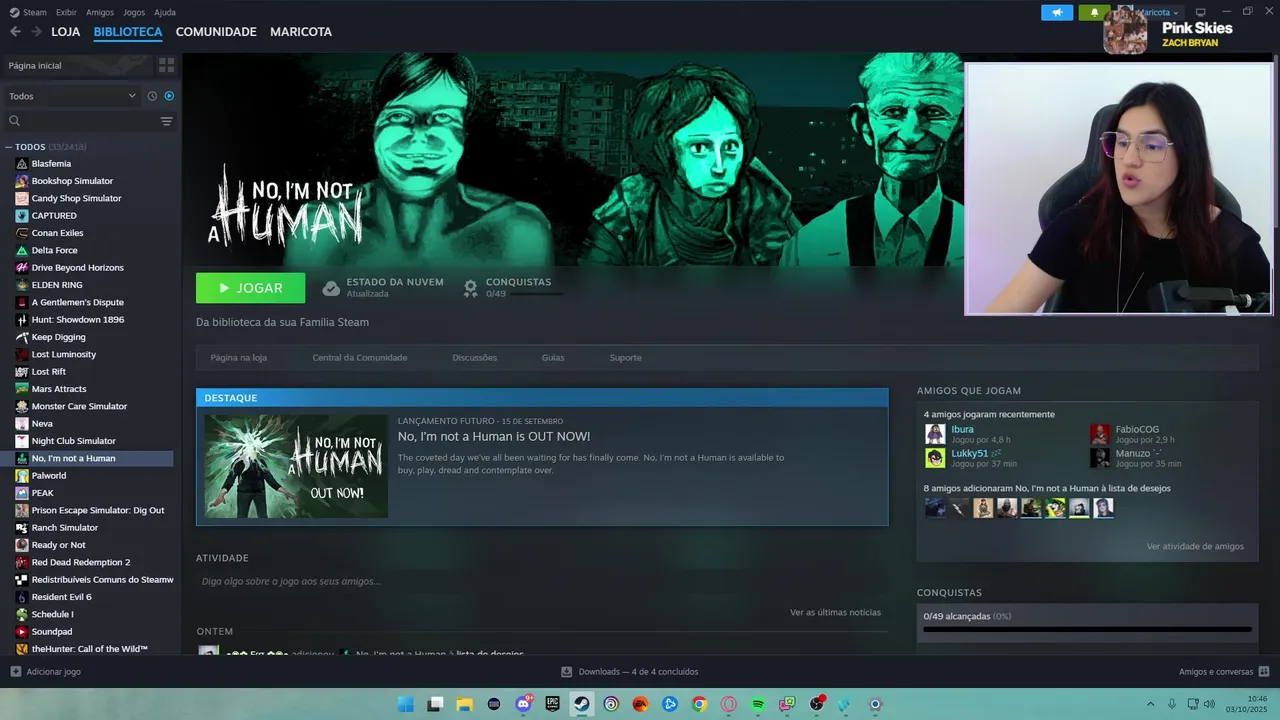The image size is (1280, 720).
Task: Open Amigos e conversas
Action: tap(1224, 672)
